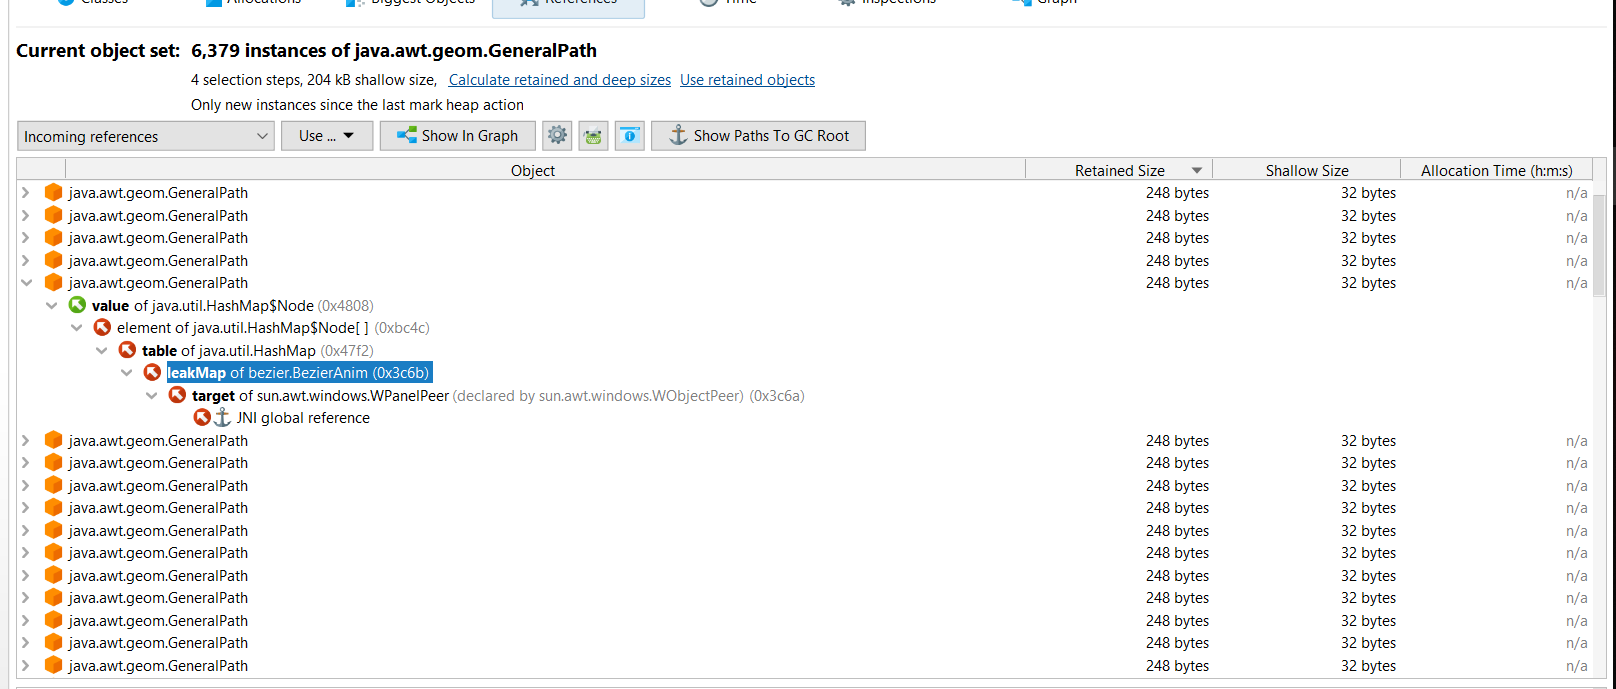The image size is (1616, 689).
Task: Click "n/a" in the expanded GeneralPath row
Action: pyautogui.click(x=1576, y=282)
